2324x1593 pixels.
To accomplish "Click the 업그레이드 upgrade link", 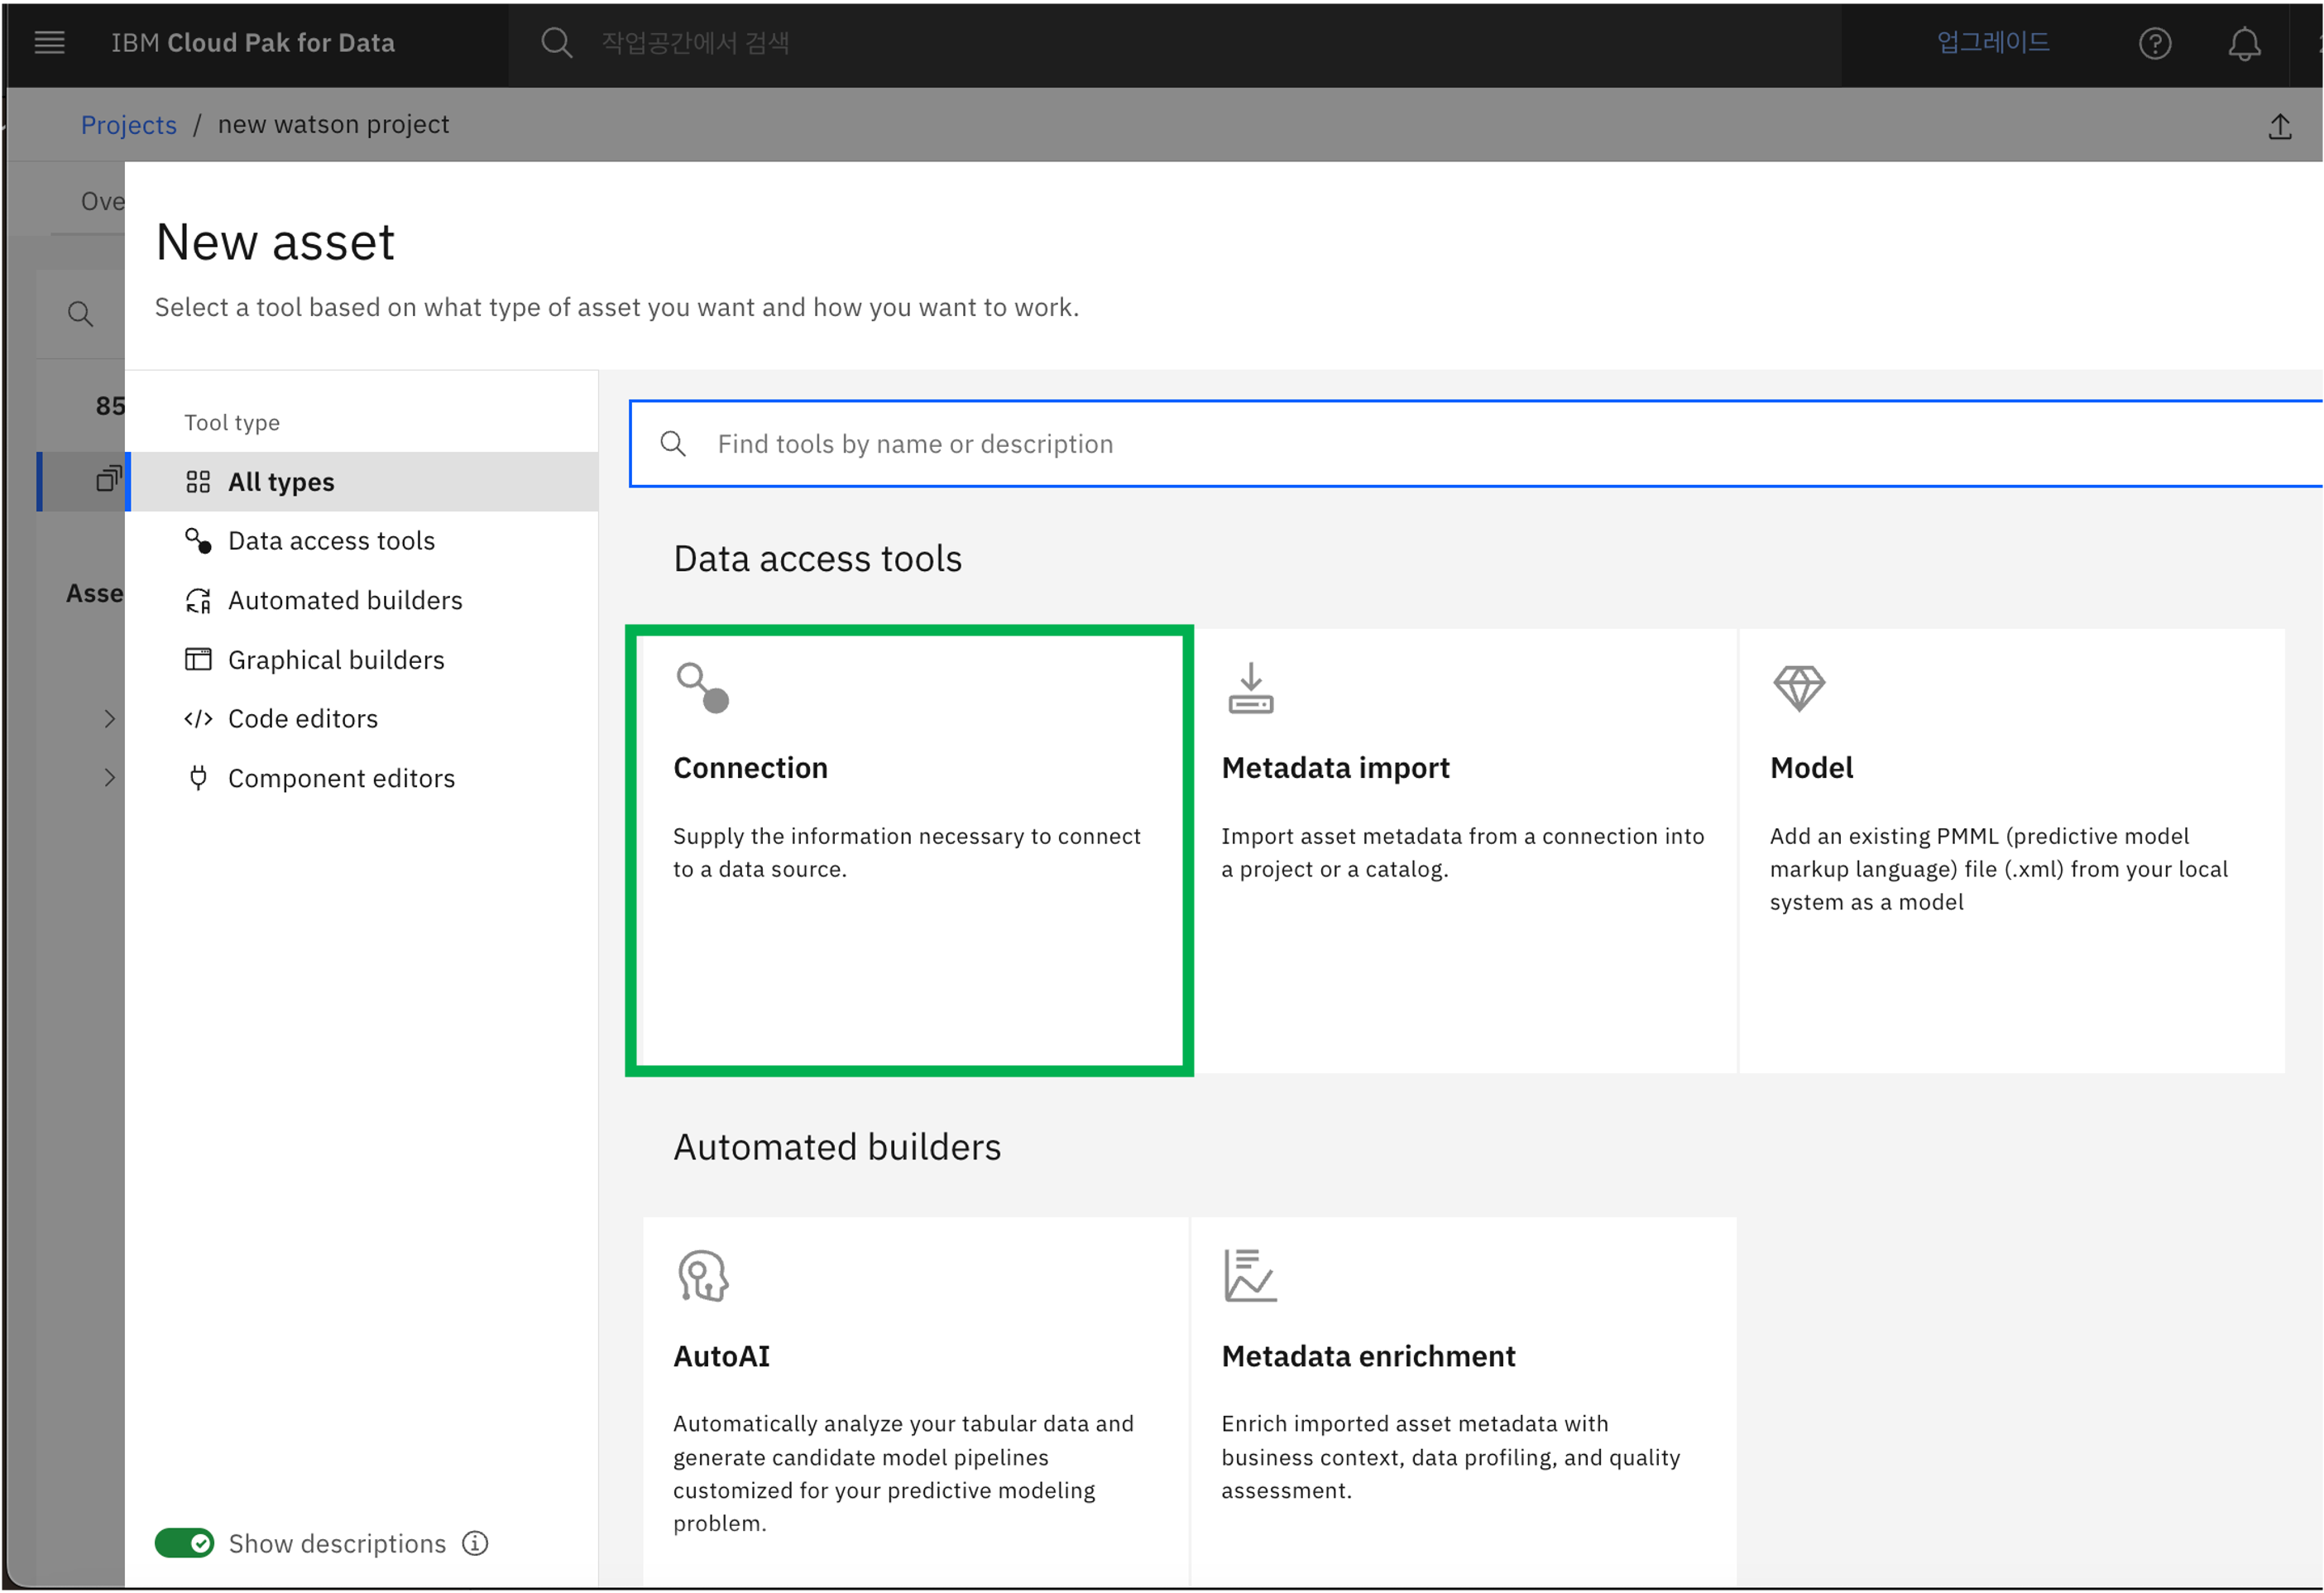I will pyautogui.click(x=1992, y=43).
